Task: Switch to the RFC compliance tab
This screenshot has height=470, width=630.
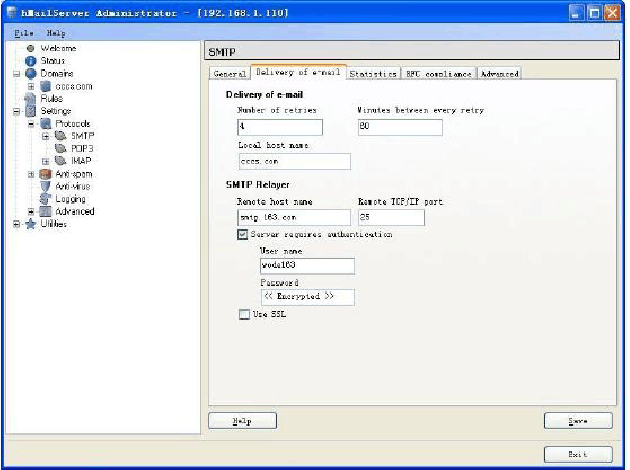Action: click(439, 73)
